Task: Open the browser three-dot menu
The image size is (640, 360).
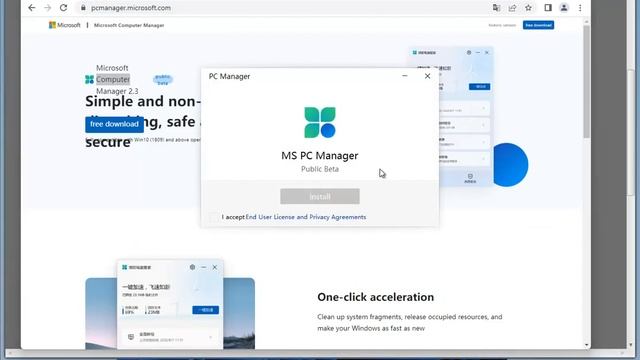Action: pos(580,8)
